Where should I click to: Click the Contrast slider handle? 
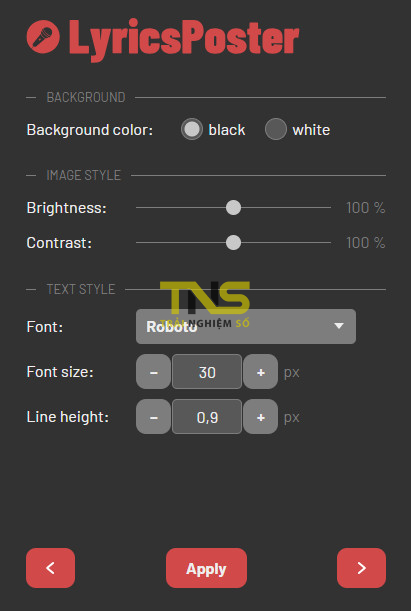point(233,242)
